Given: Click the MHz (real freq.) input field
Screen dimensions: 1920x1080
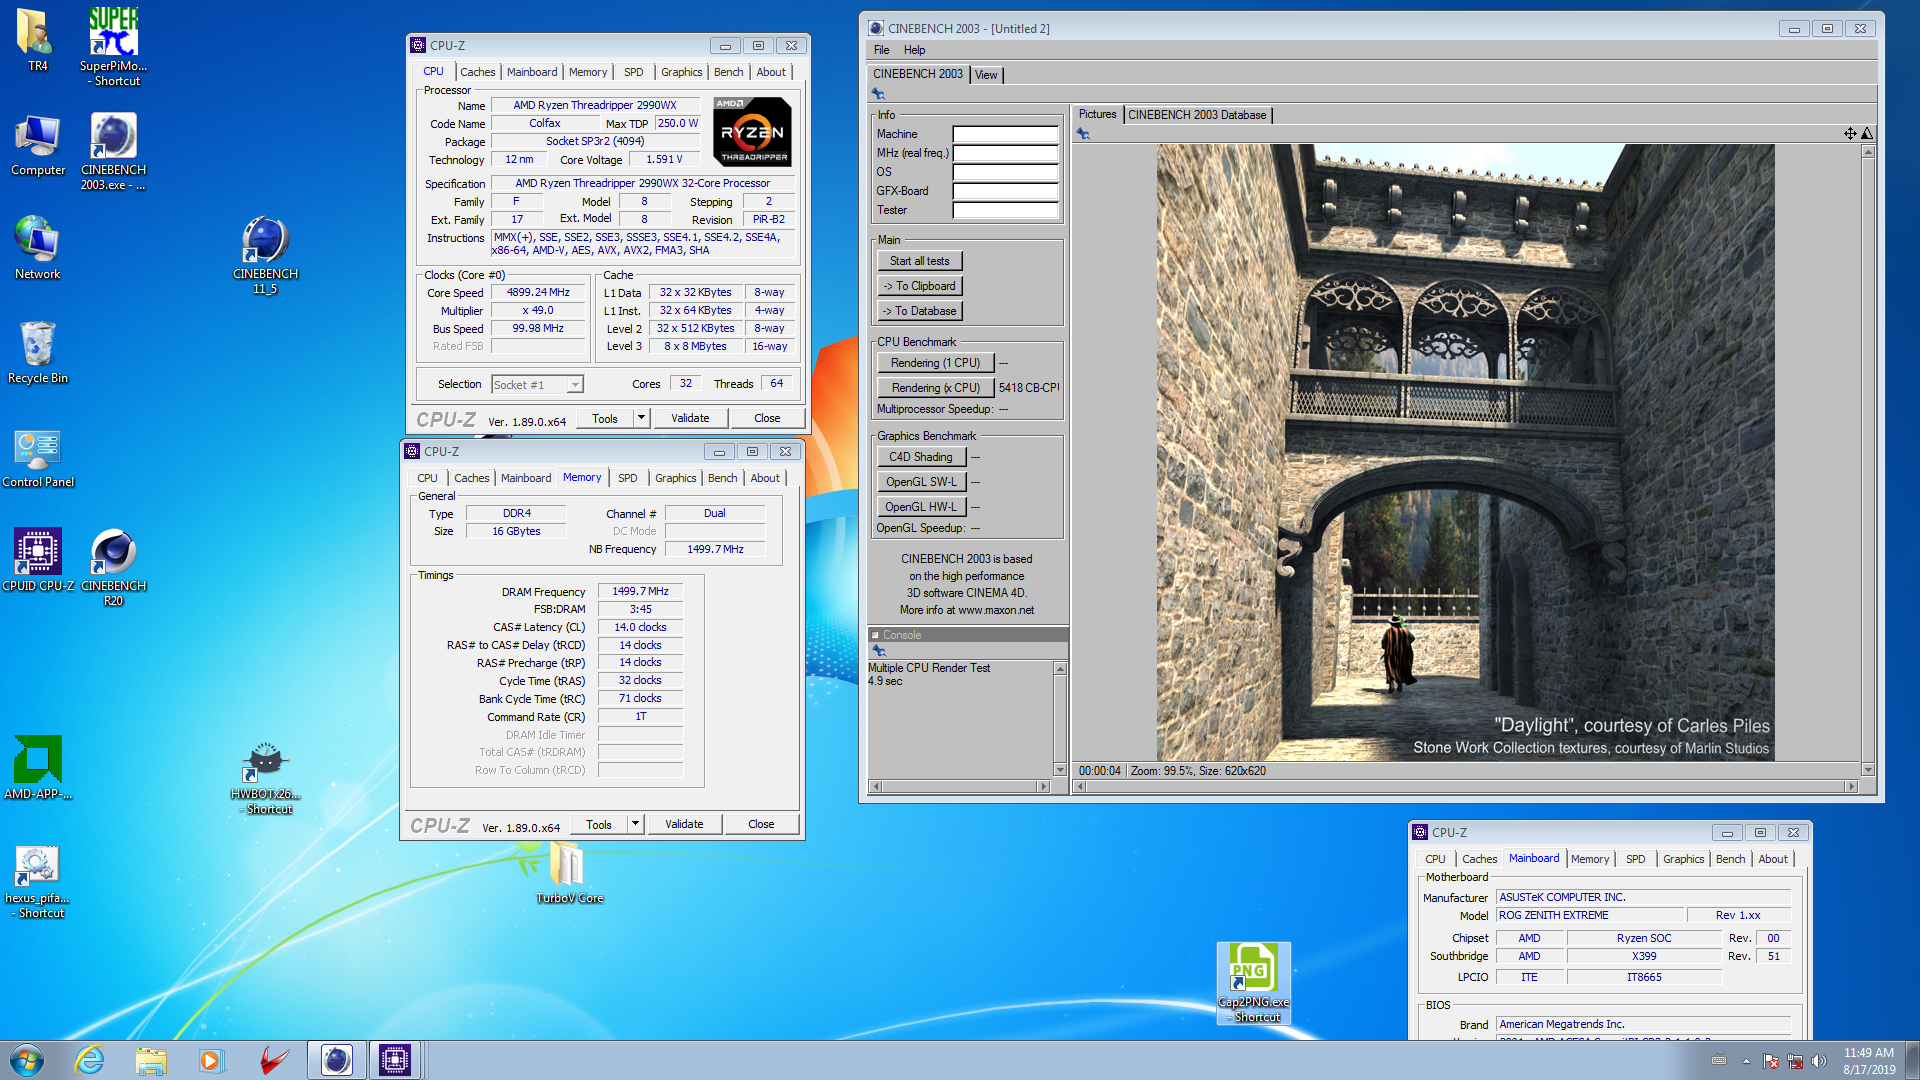Looking at the screenshot, I should pyautogui.click(x=1005, y=153).
